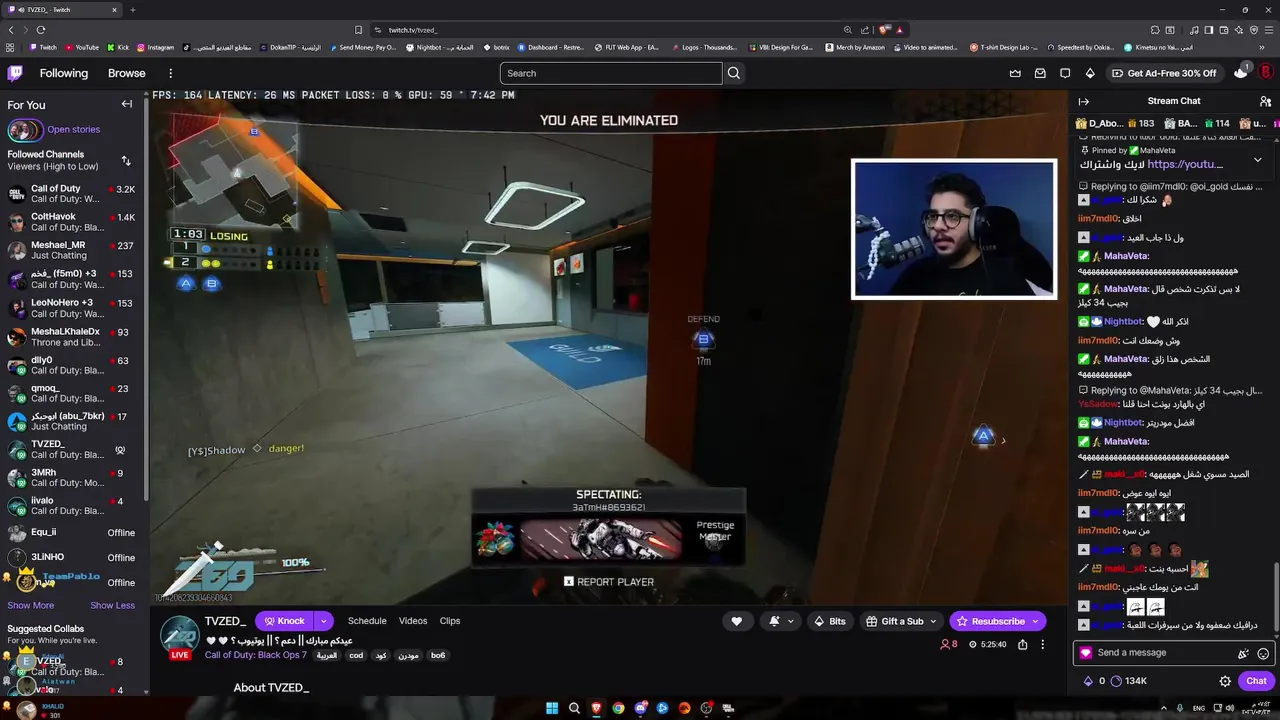Show hidden system tray icons
Viewport: 1280px width, 720px height.
point(1163,708)
